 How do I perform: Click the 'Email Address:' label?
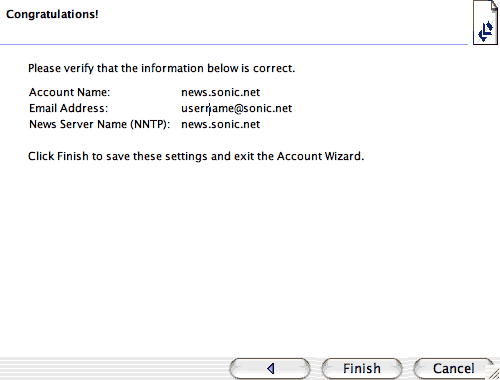69,108
